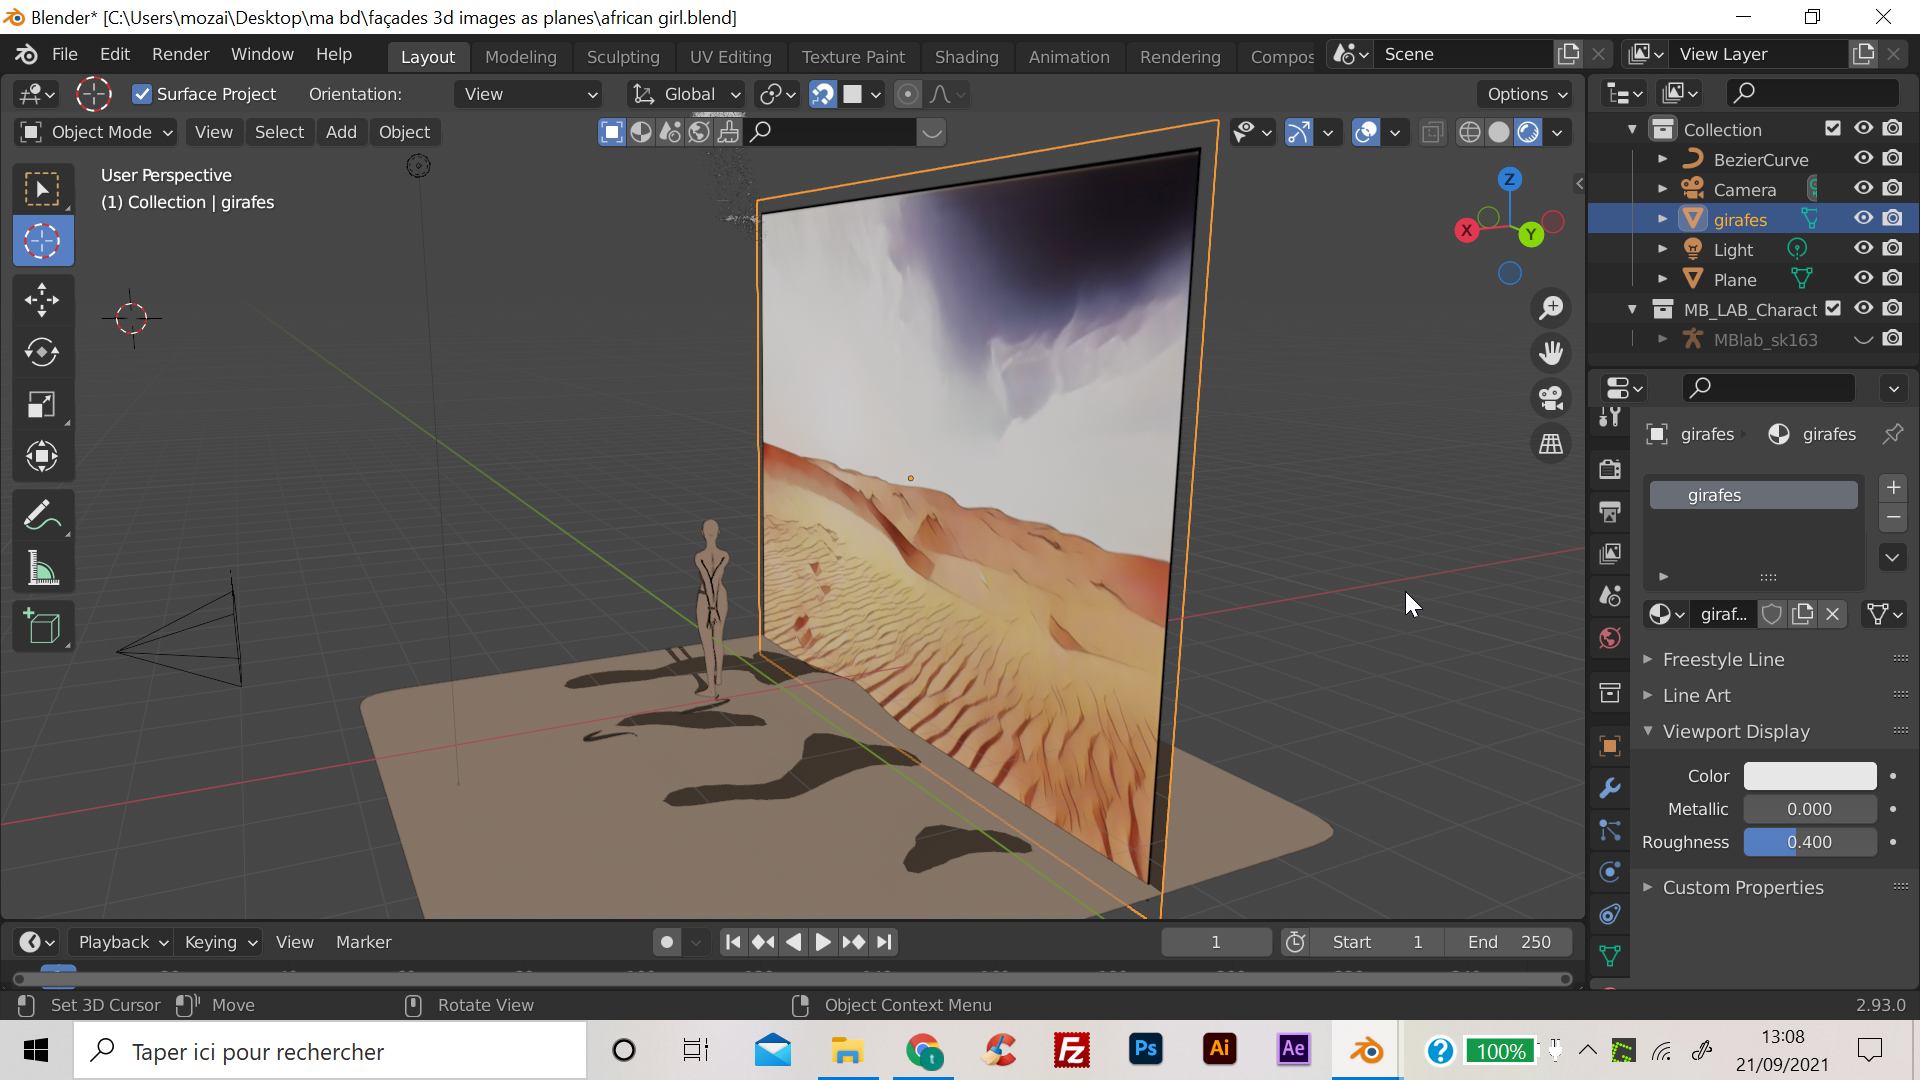This screenshot has height=1080, width=1920.
Task: Open Modifier properties wrench tab
Action: click(x=1609, y=788)
